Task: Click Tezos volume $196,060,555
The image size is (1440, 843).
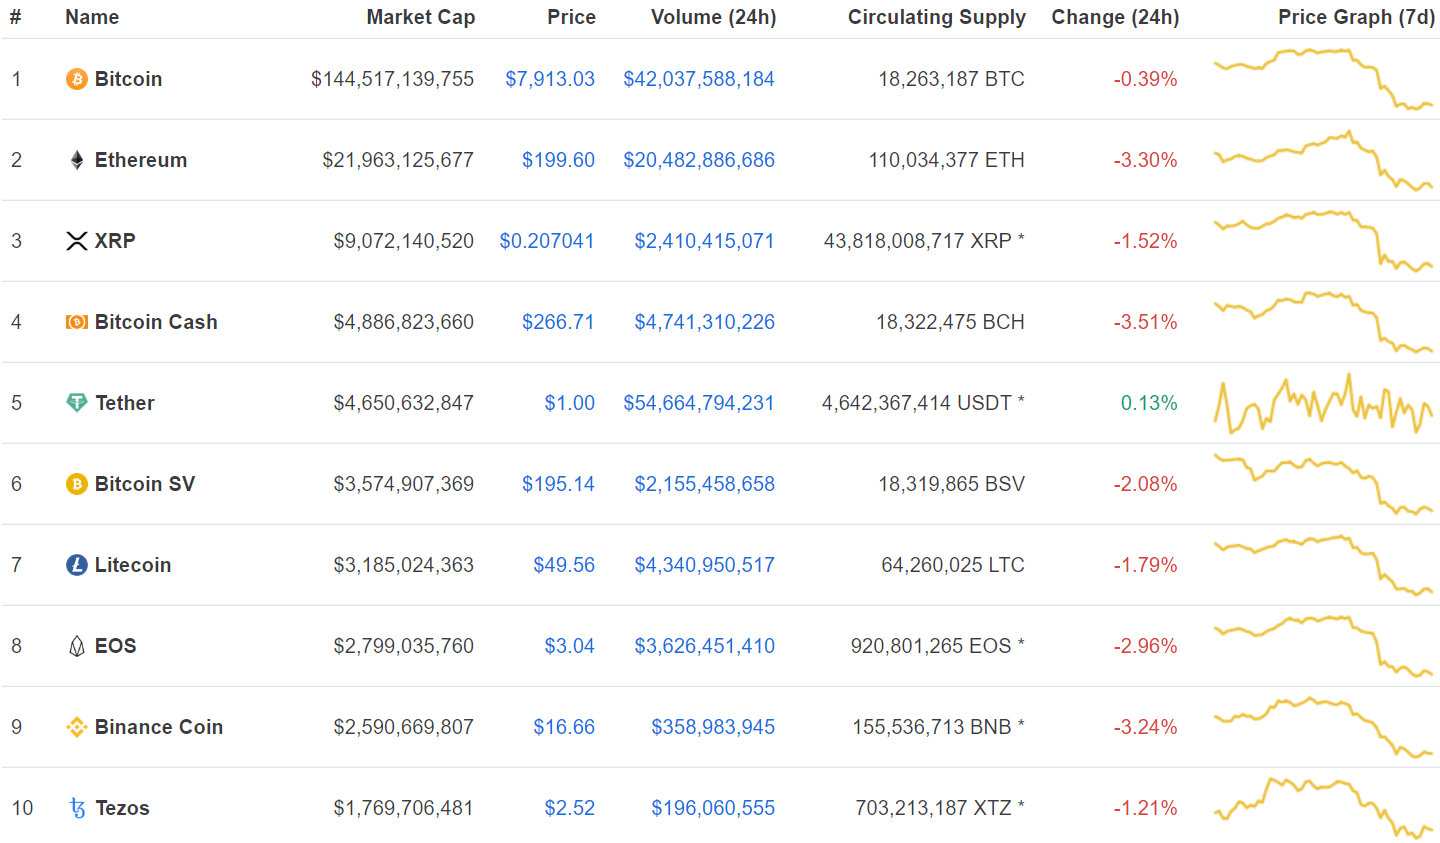Action: pyautogui.click(x=713, y=808)
